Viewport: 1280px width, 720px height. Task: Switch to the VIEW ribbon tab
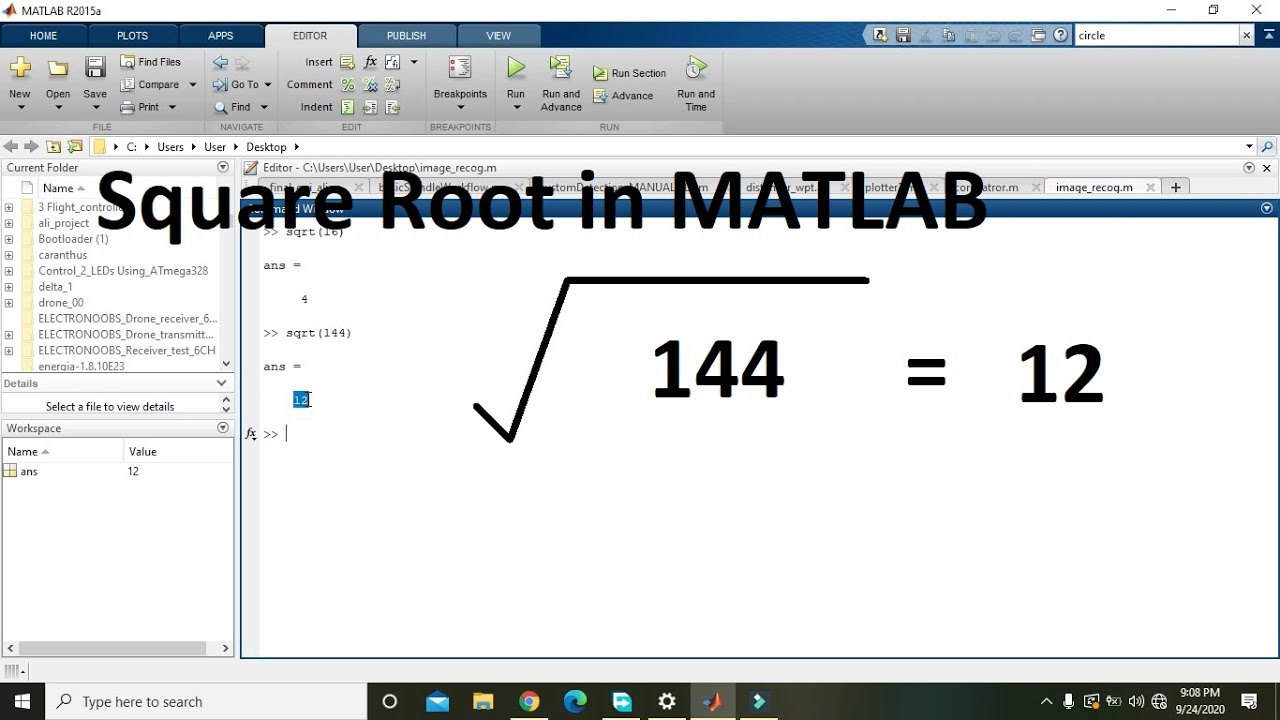coord(498,36)
